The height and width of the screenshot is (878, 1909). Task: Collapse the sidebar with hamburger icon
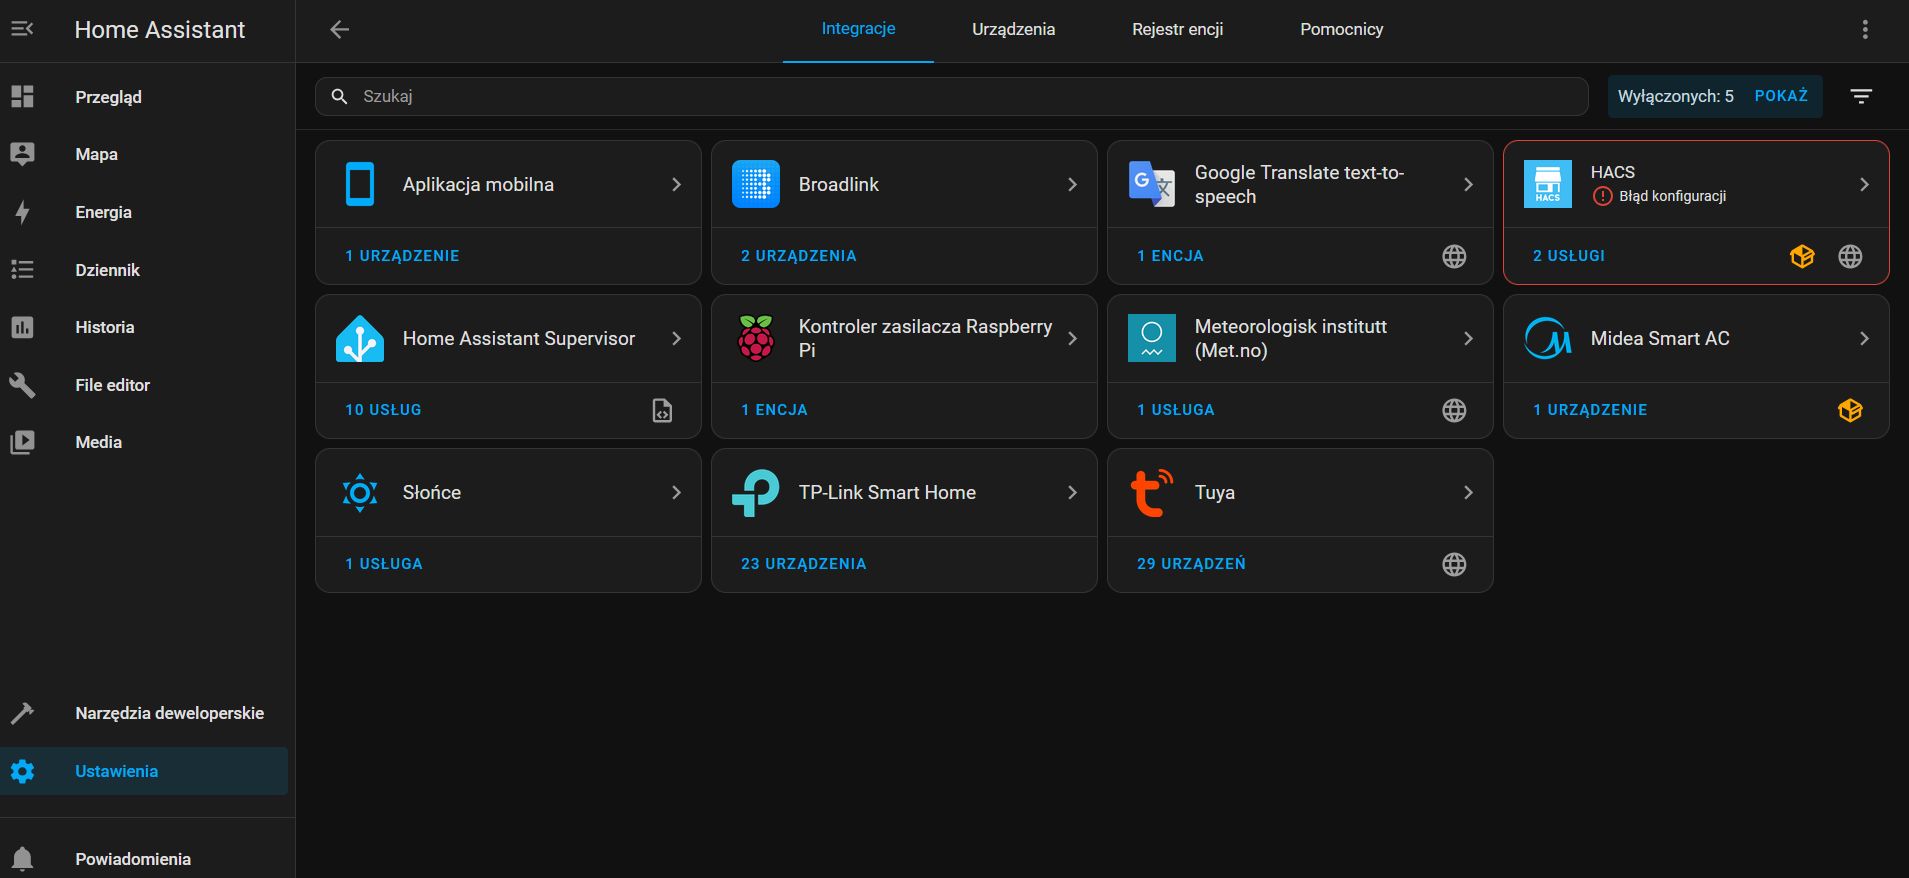pos(22,29)
